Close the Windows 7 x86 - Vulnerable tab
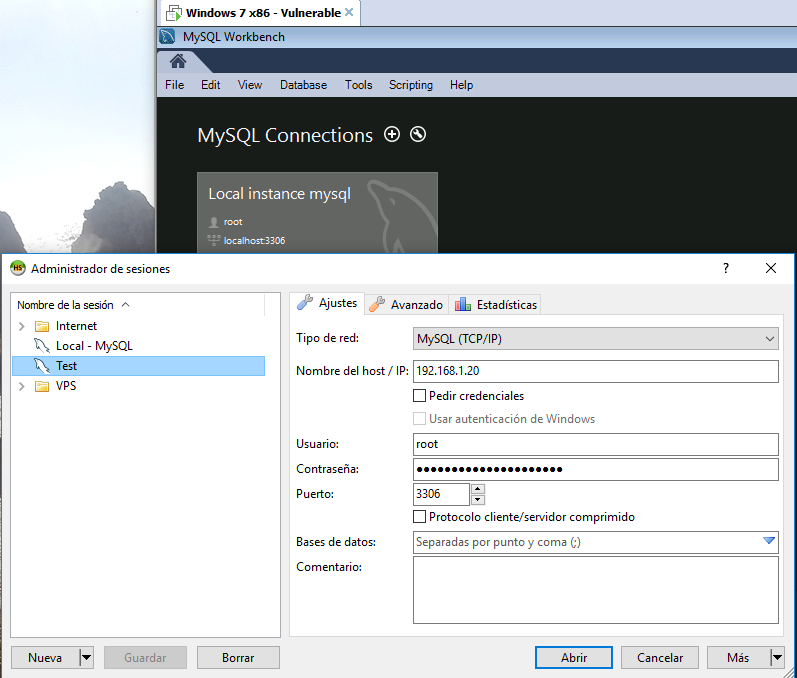The width and height of the screenshot is (797, 678). tap(349, 12)
